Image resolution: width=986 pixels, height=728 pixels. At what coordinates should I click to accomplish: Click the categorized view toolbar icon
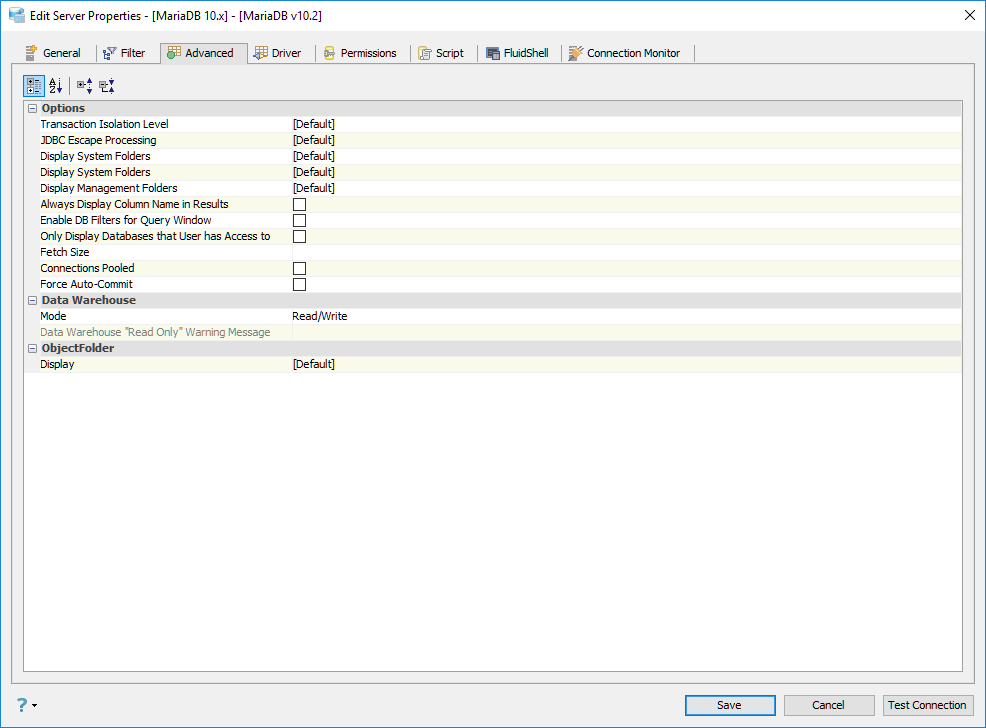[x=34, y=85]
